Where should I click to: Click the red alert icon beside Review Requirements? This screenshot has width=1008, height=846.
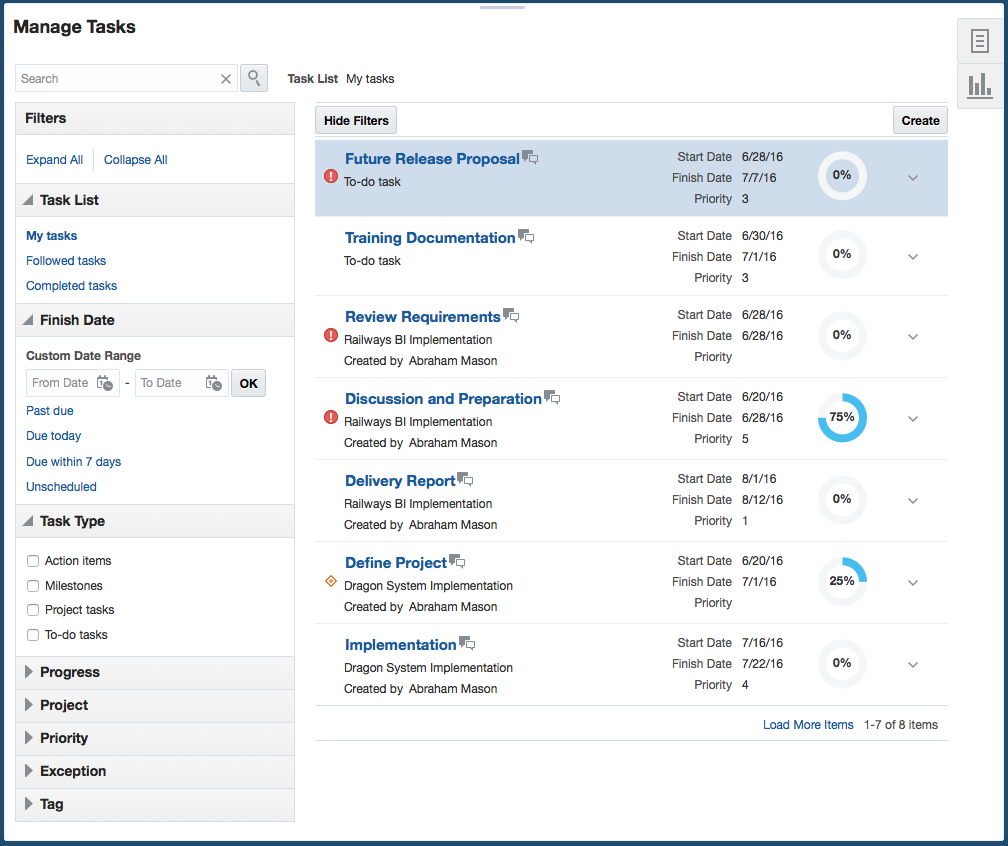(331, 336)
